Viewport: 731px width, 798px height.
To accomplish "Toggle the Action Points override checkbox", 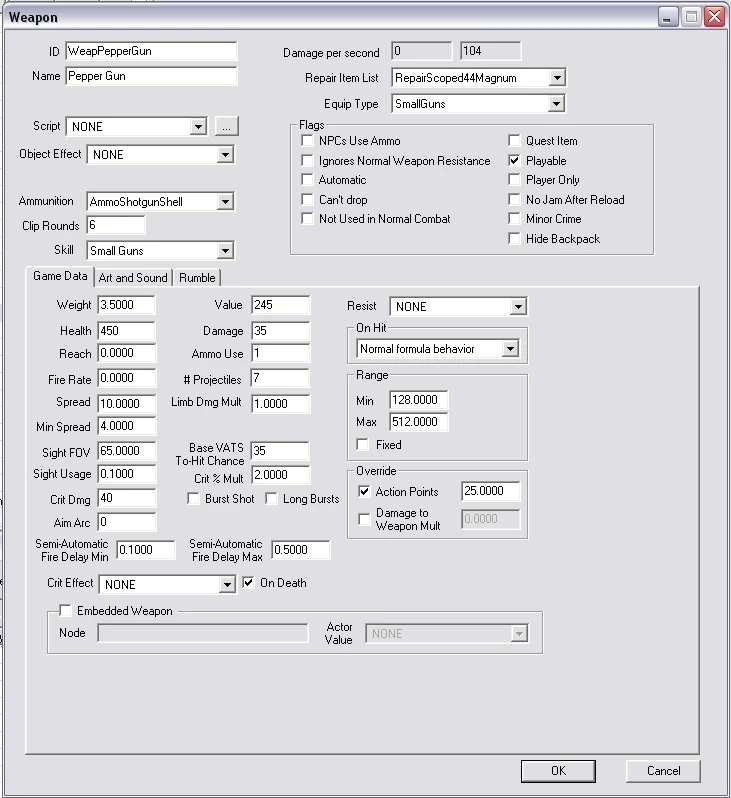I will click(363, 492).
